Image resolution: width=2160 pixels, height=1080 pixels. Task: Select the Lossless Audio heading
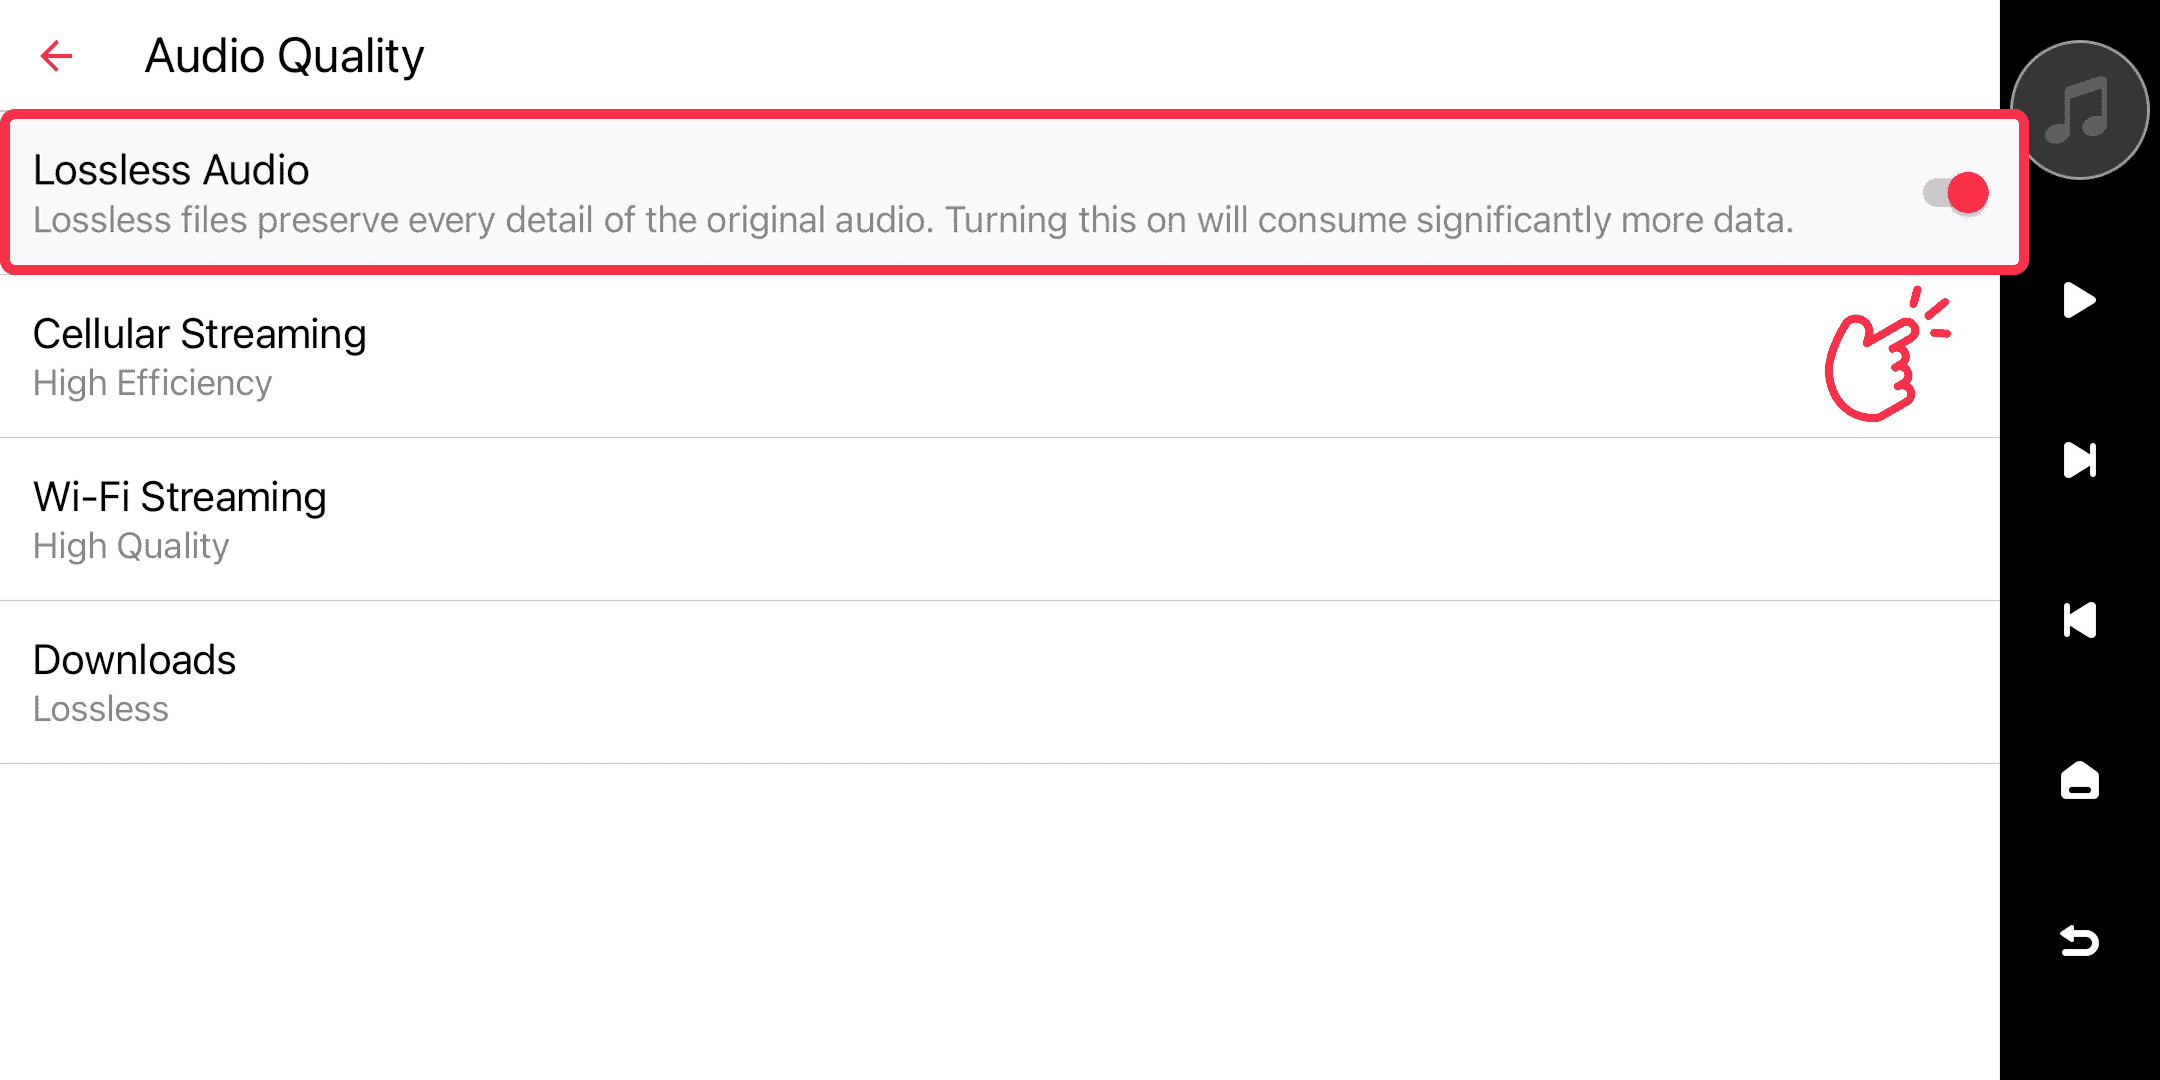point(171,170)
